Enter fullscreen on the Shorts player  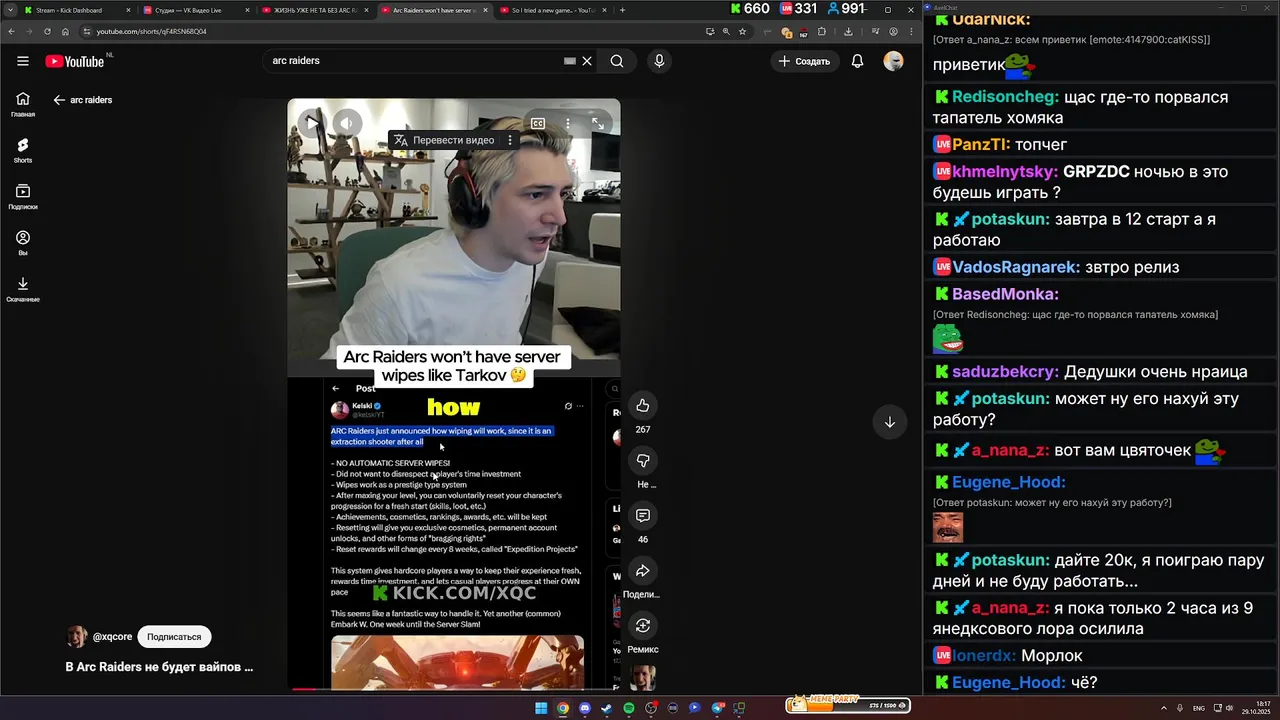click(597, 123)
